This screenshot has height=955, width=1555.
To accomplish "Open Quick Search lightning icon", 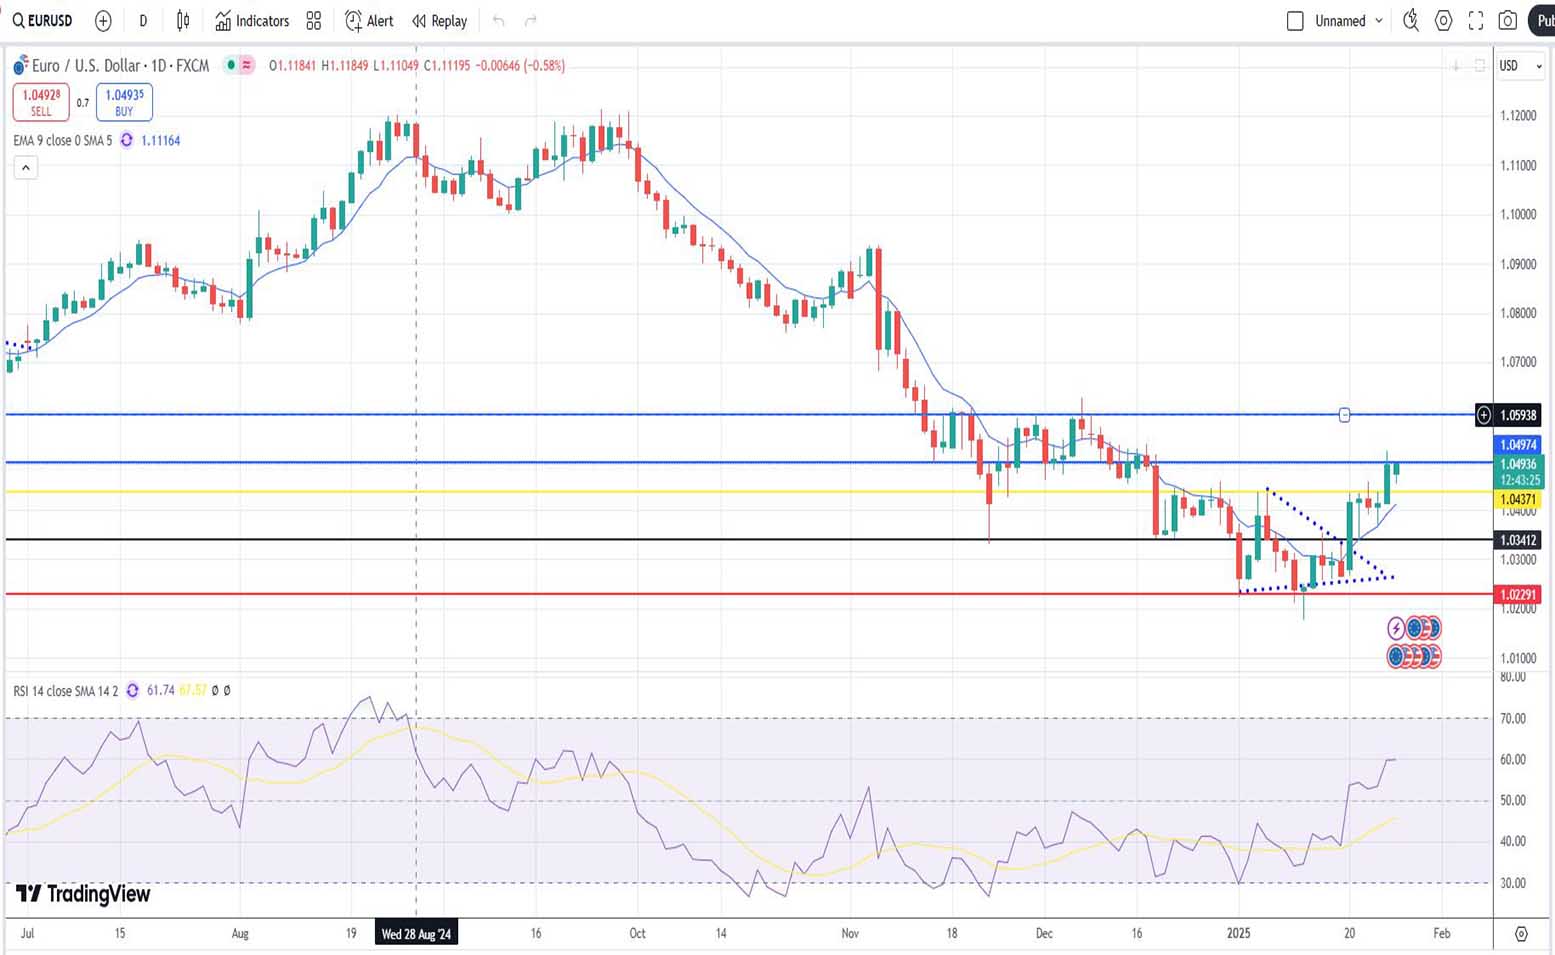I will coord(1410,20).
